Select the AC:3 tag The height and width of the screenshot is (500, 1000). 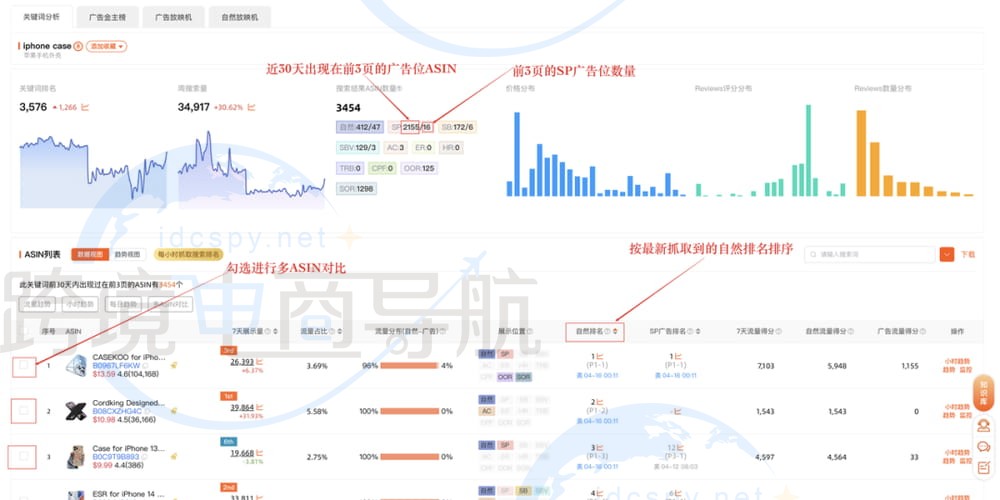(x=395, y=147)
